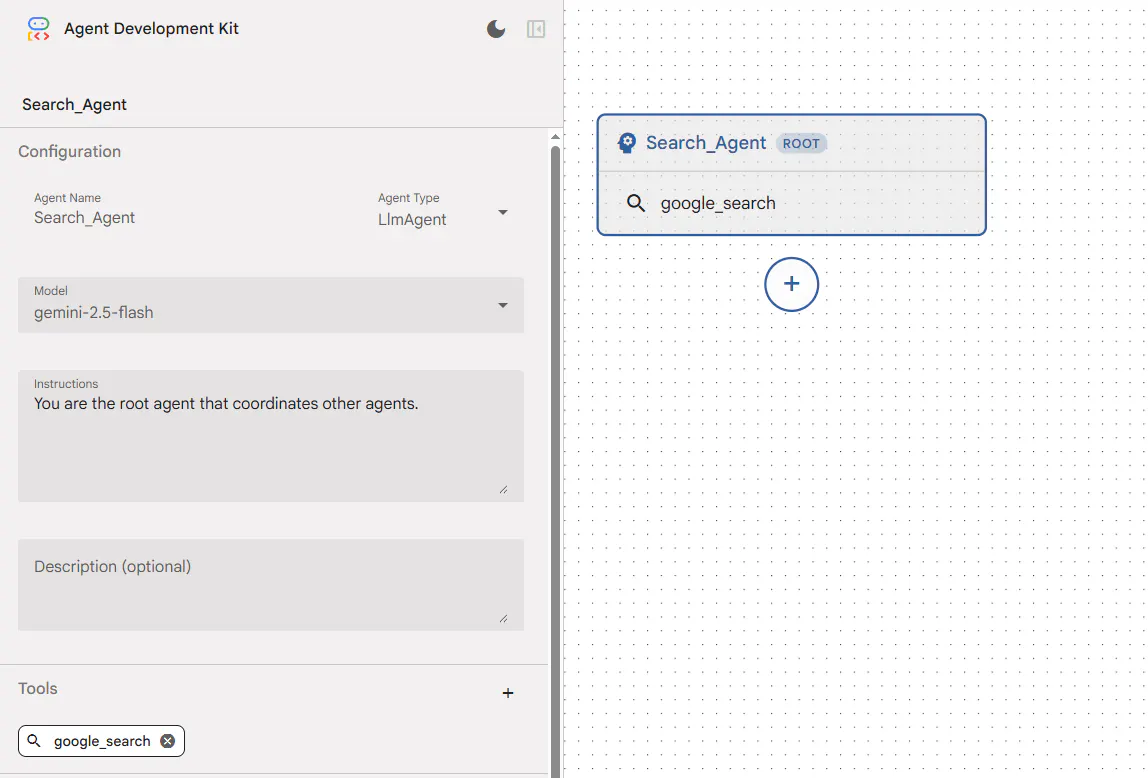The width and height of the screenshot is (1148, 778).
Task: Click the Configuration section label
Action: 70,152
